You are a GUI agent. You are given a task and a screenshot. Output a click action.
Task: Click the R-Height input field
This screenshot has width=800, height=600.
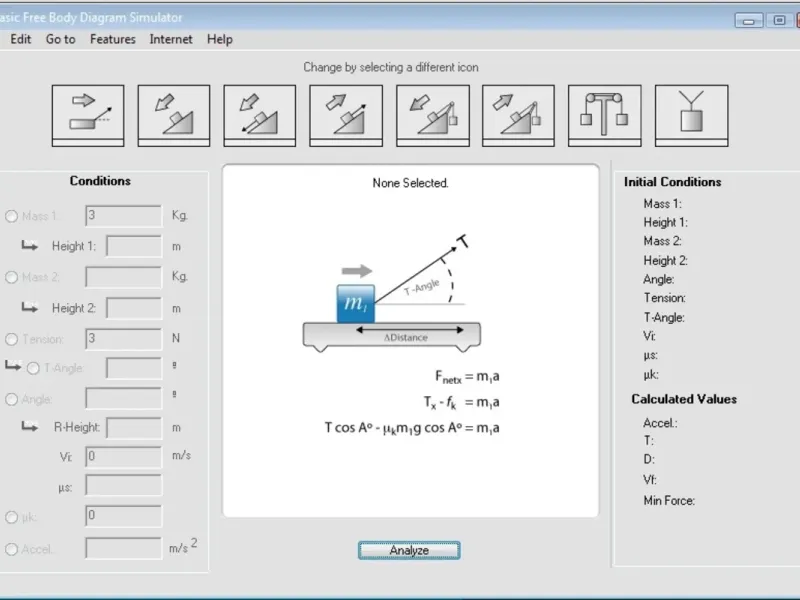point(134,428)
